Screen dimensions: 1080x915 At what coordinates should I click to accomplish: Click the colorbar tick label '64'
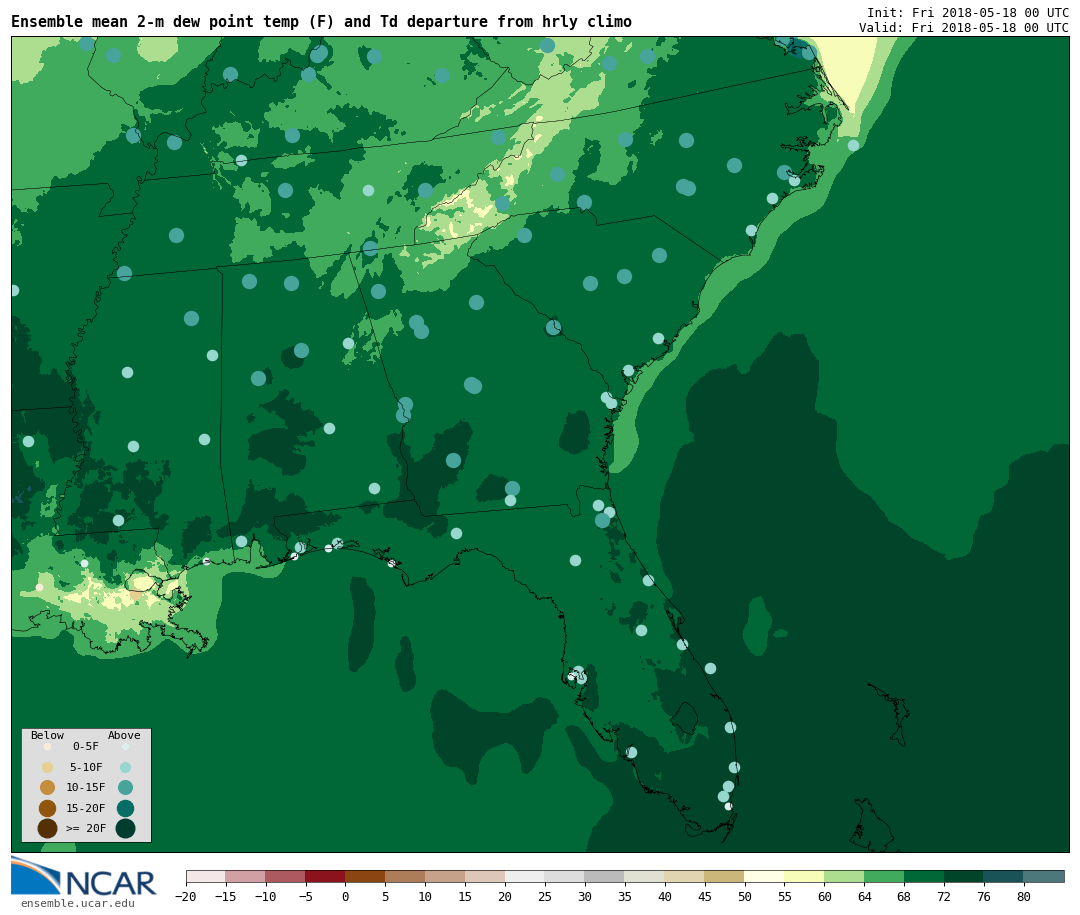click(x=864, y=897)
